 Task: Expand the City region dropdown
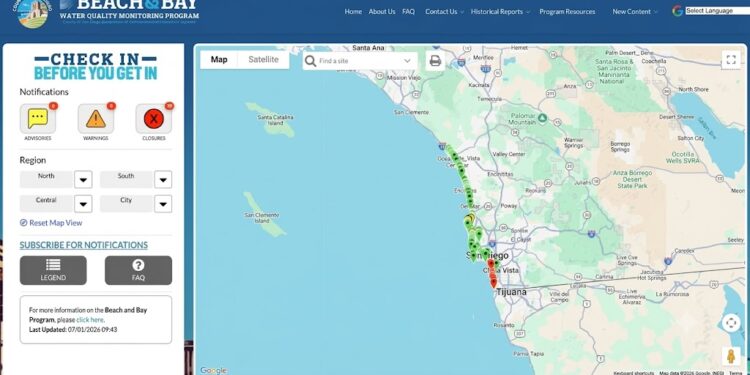163,204
